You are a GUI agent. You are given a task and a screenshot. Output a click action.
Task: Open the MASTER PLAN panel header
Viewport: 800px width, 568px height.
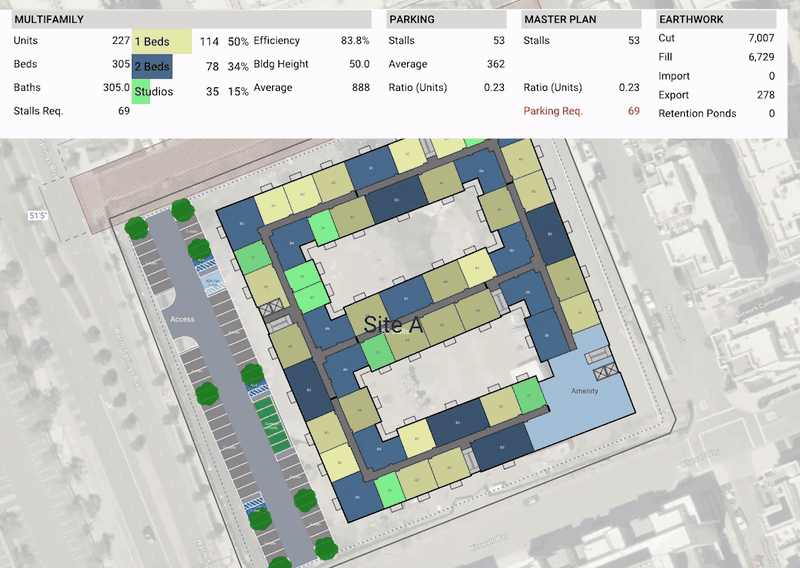[x=581, y=19]
